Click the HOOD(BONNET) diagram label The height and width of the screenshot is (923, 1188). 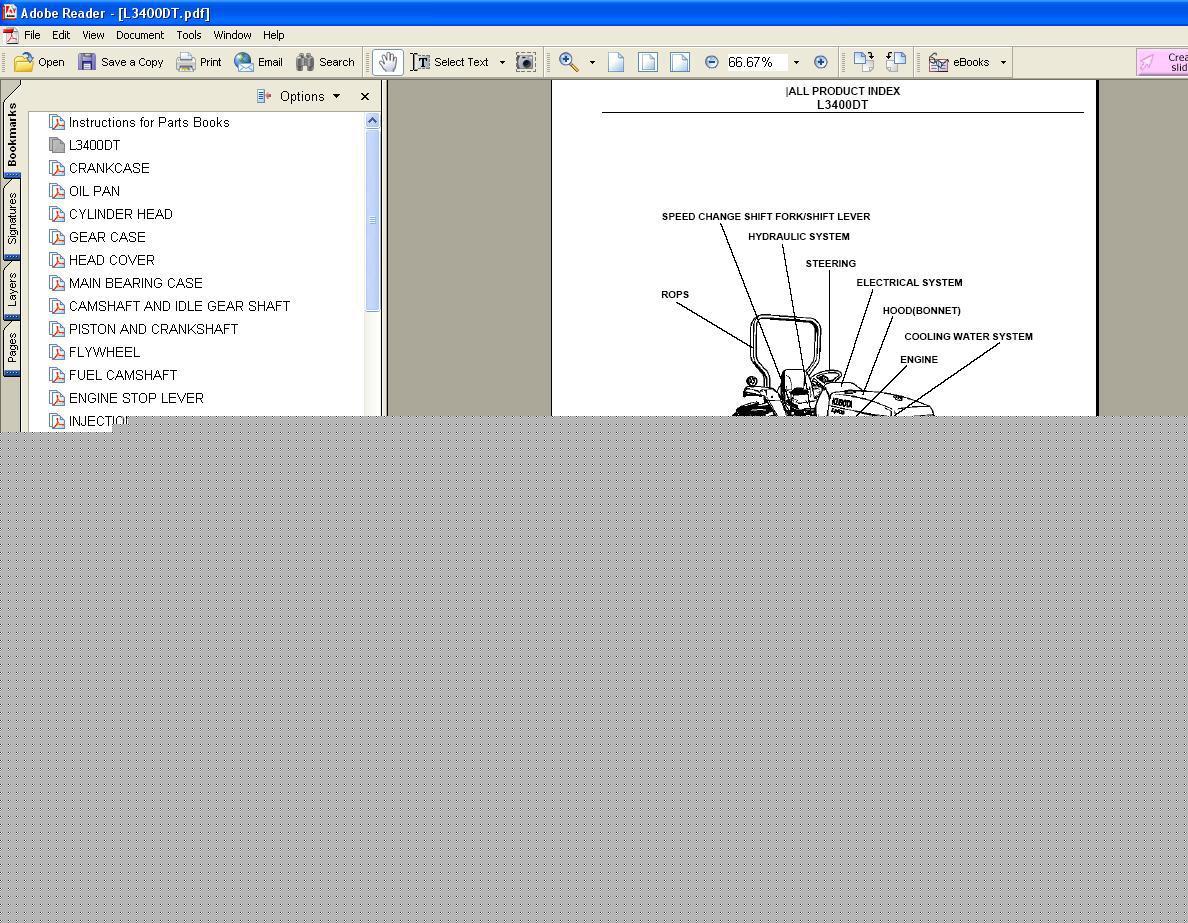(921, 311)
